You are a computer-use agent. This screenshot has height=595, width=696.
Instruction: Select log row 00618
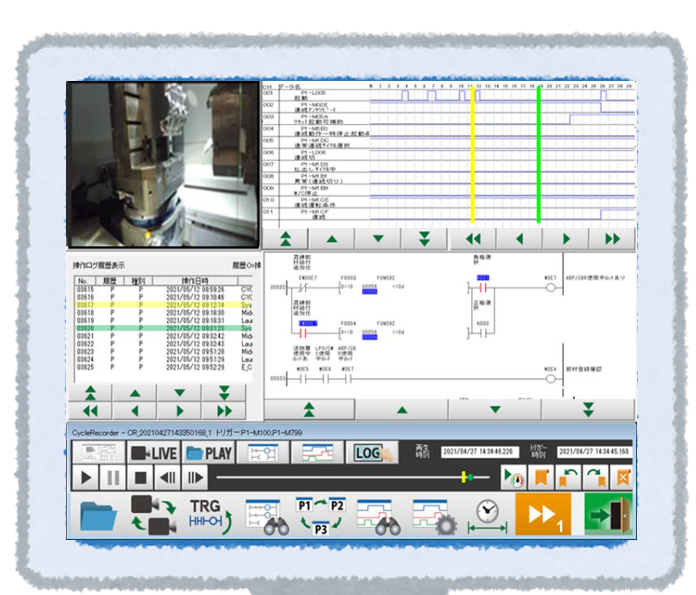164,313
